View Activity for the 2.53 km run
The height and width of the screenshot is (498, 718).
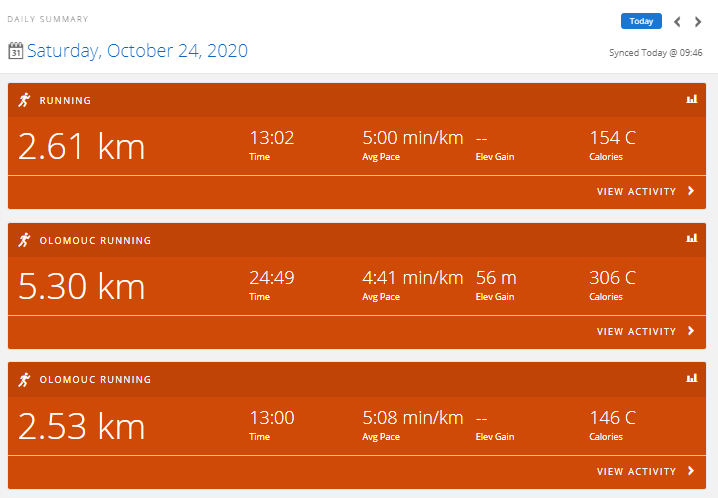coord(636,472)
